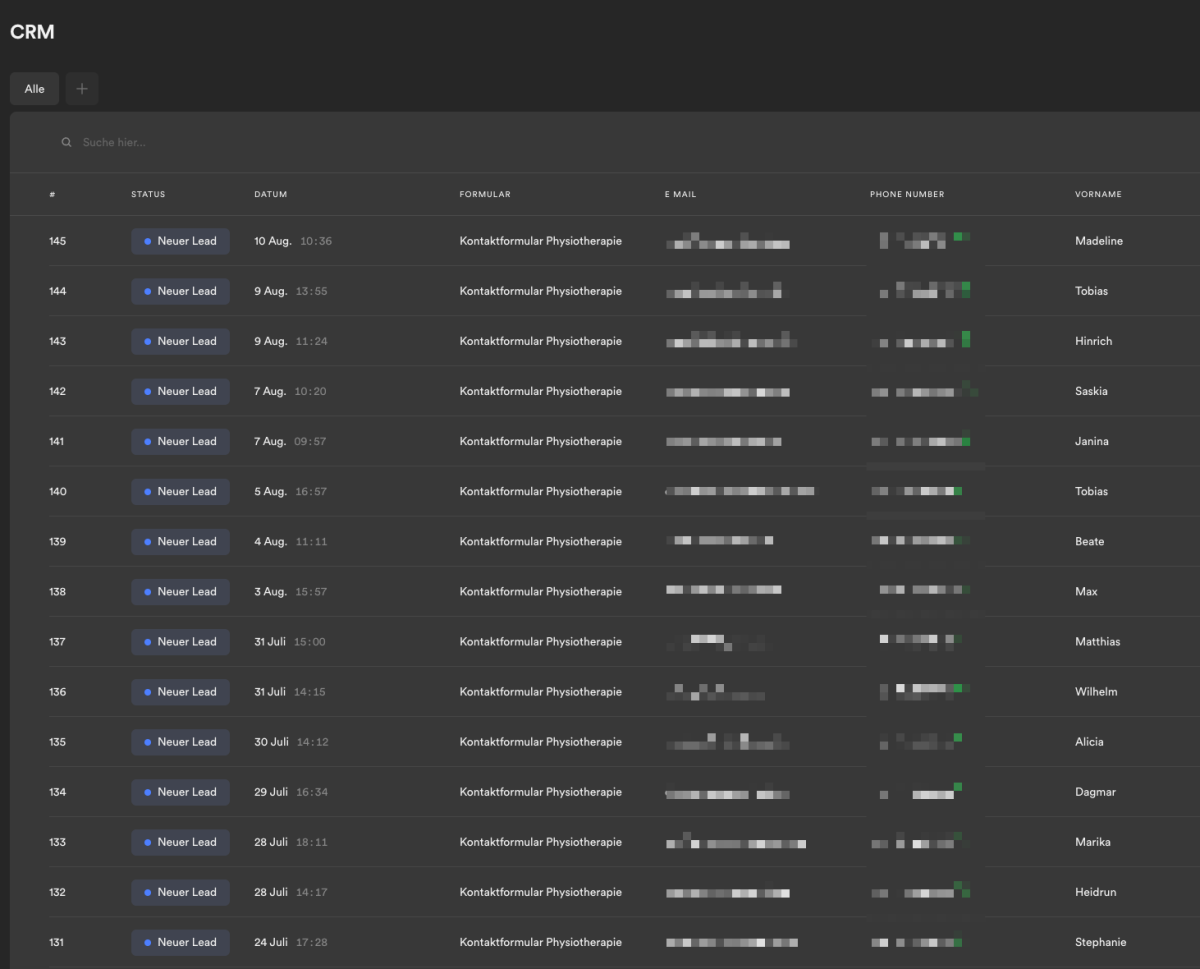Sort by STATUS column header
Viewport: 1200px width, 969px height.
pyautogui.click(x=148, y=194)
